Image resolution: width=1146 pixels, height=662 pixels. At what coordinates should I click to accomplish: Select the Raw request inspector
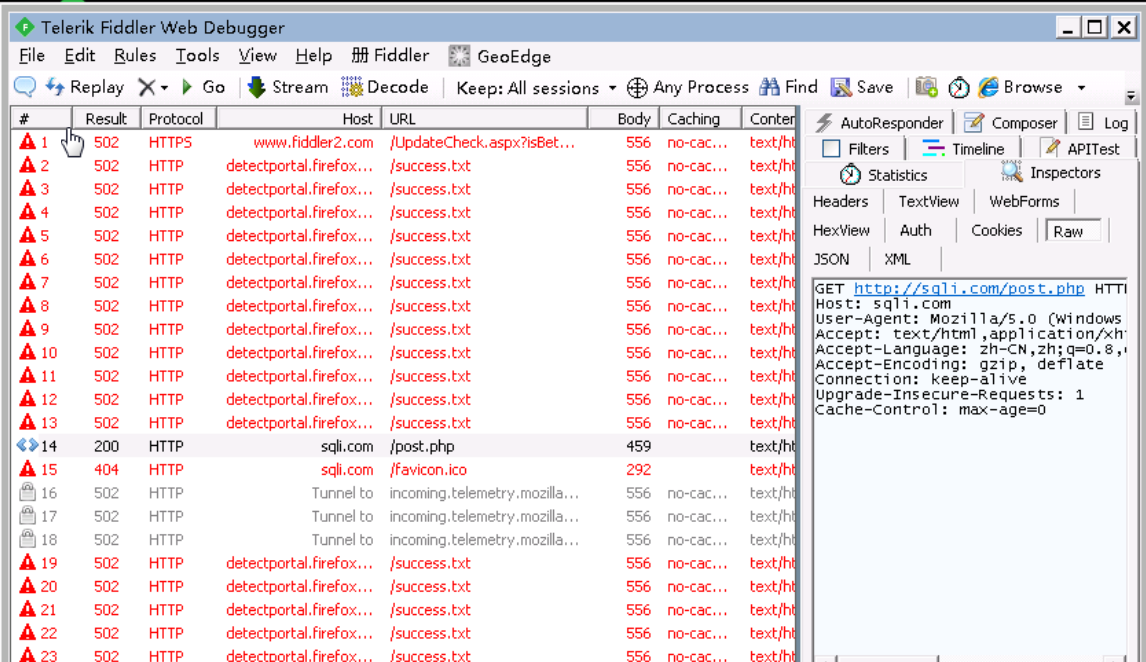[x=1073, y=231]
